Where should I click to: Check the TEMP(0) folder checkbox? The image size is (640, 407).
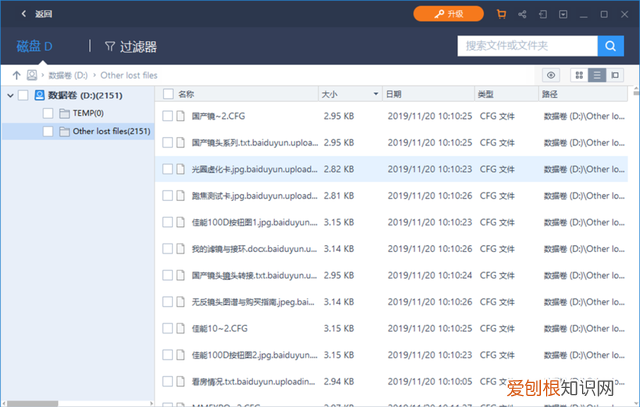pos(48,113)
